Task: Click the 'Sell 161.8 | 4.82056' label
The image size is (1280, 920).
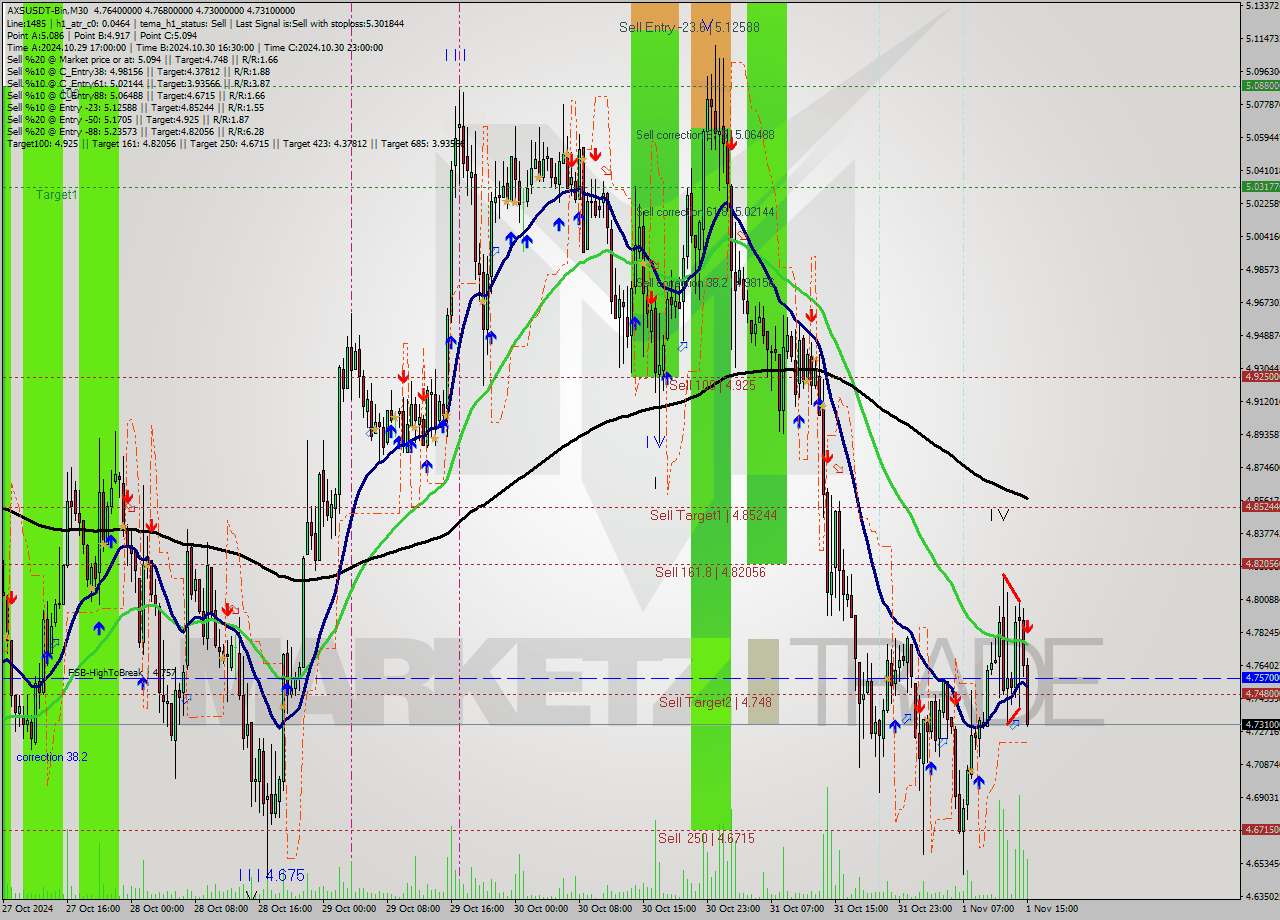Action: point(710,572)
